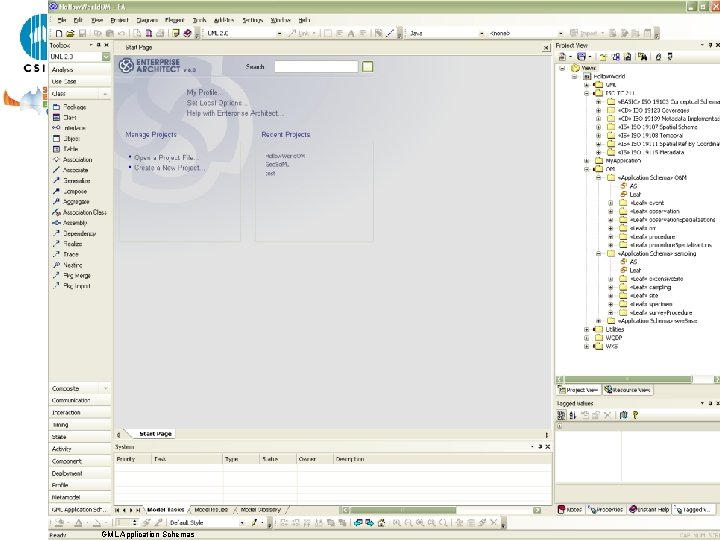Click Open a Project File link
720x540 pixels.
point(166,158)
